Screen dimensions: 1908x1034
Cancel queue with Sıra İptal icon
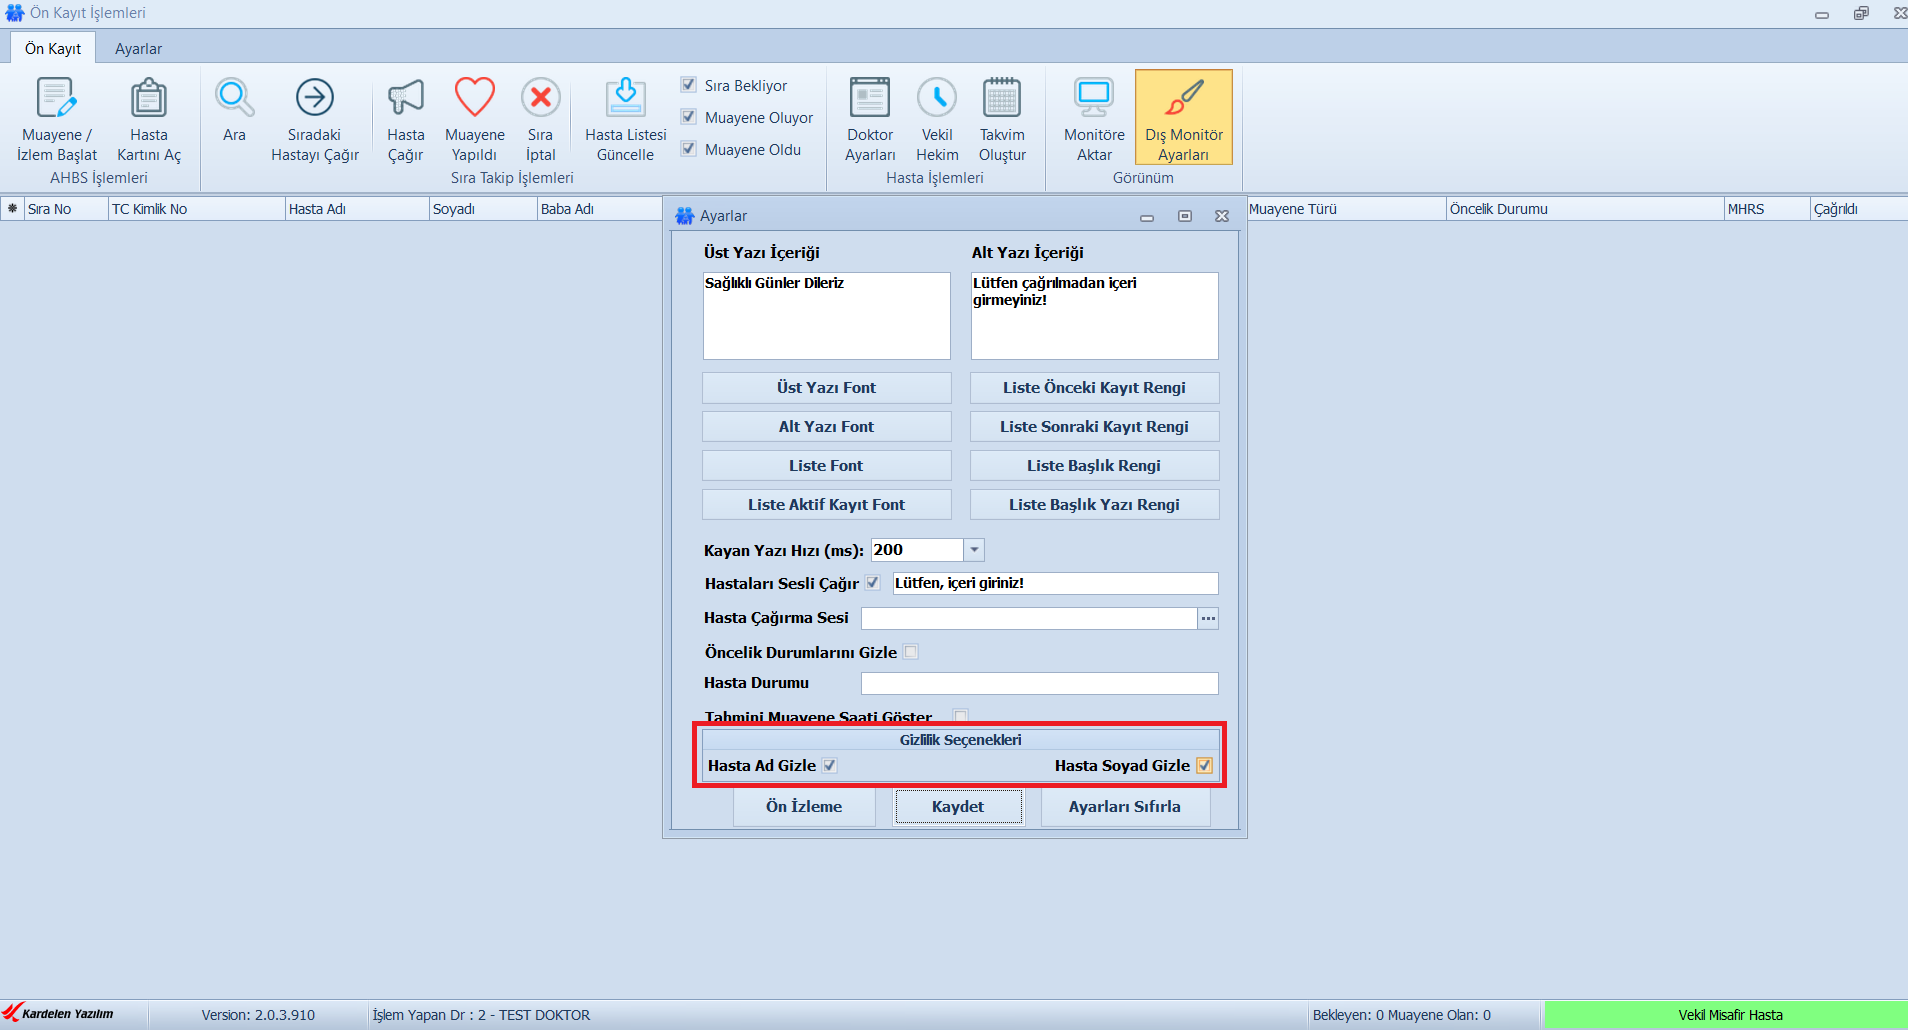[540, 99]
